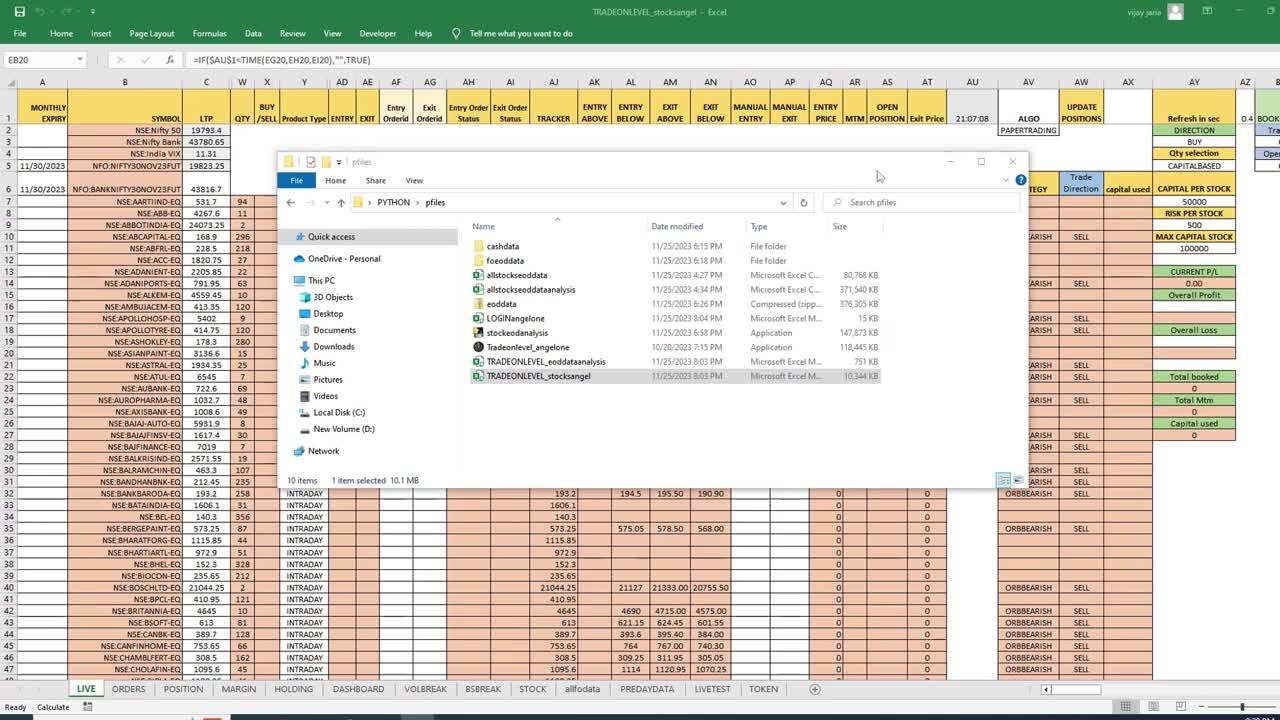Image resolution: width=1280 pixels, height=720 pixels.
Task: Click the Properties icon in Explorer title bar
Action: pos(310,162)
